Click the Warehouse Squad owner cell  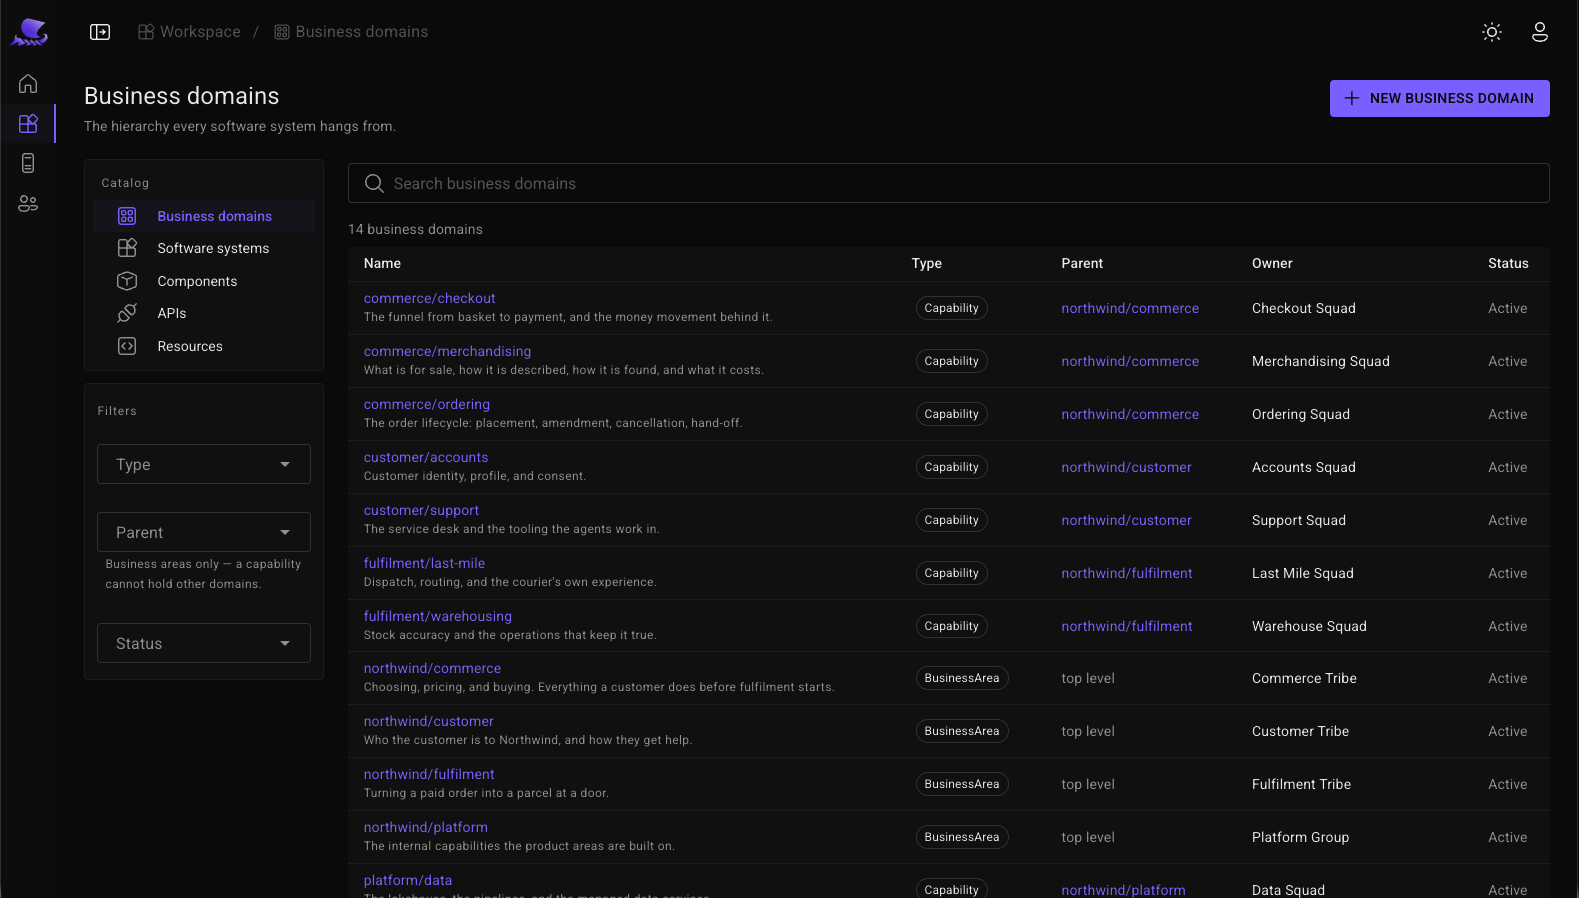[x=1309, y=626]
